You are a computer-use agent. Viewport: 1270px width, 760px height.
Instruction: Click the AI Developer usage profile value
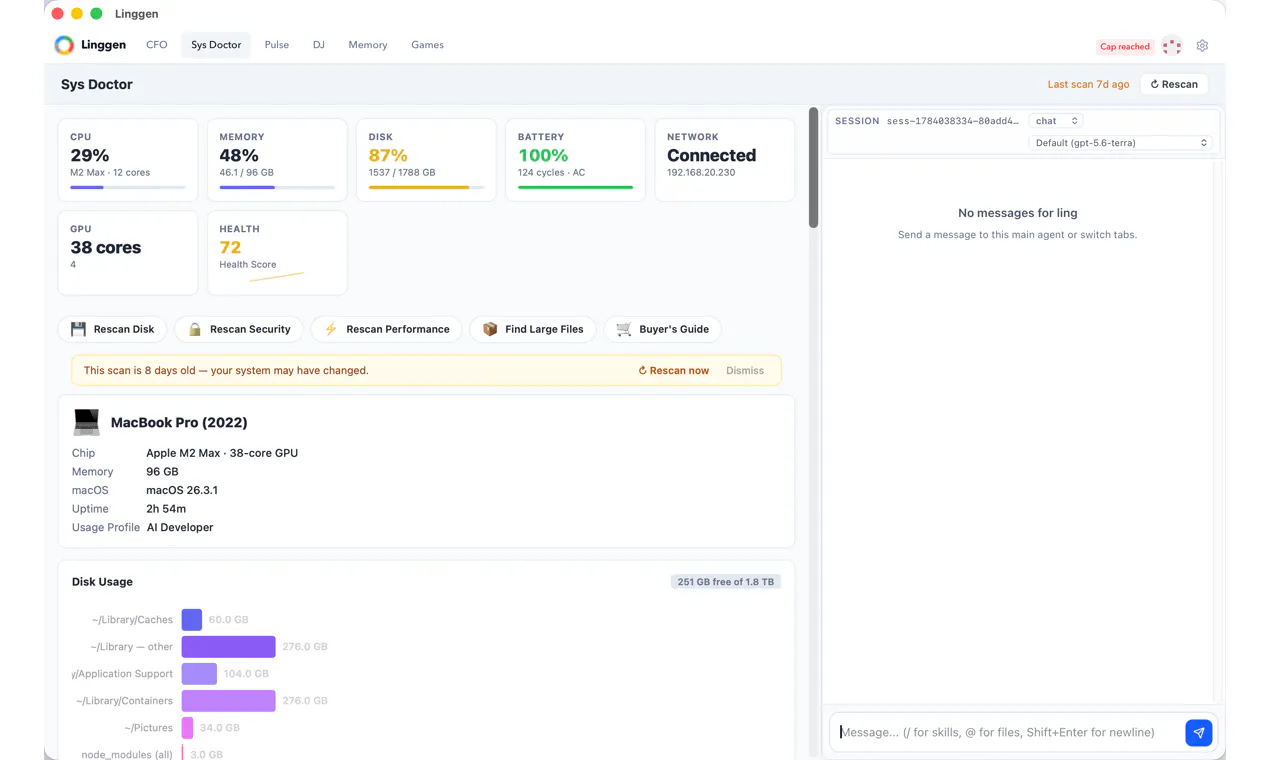point(180,527)
